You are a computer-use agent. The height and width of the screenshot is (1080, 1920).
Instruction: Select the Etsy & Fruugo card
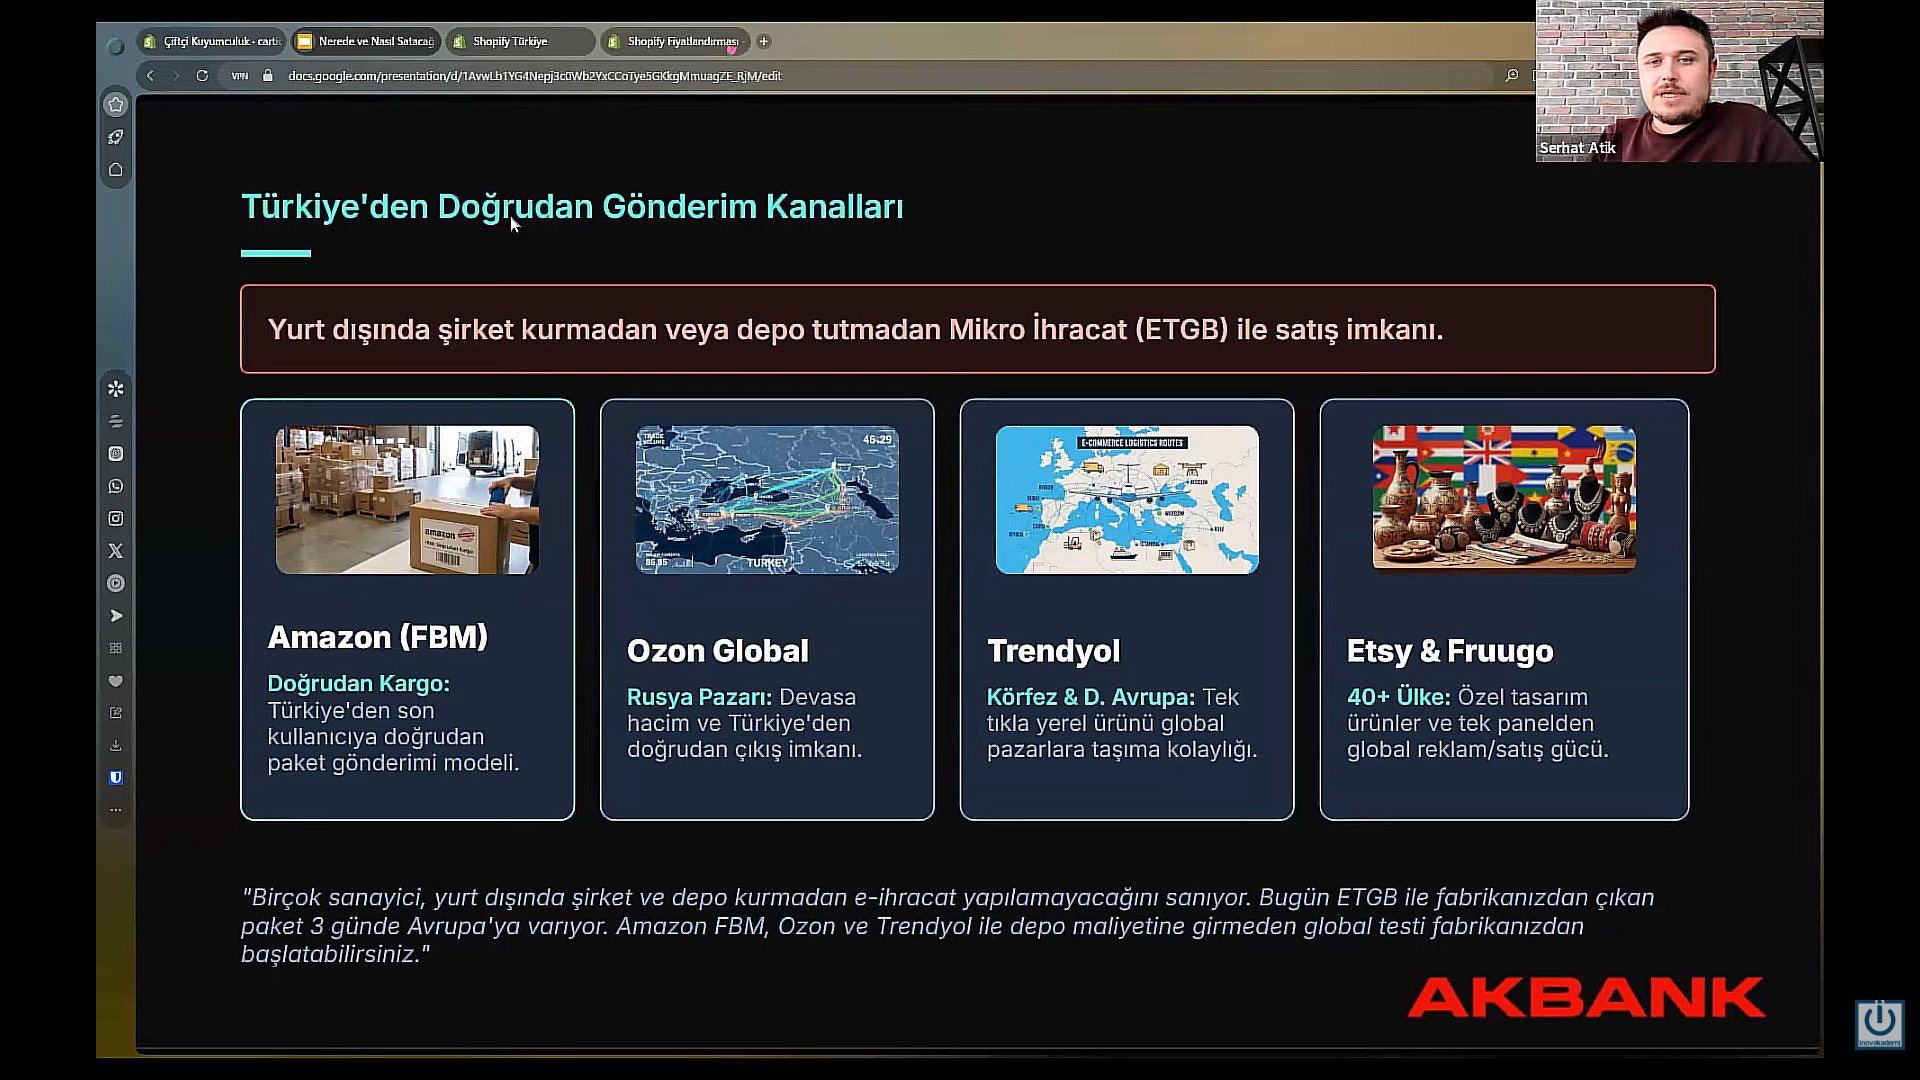1504,610
